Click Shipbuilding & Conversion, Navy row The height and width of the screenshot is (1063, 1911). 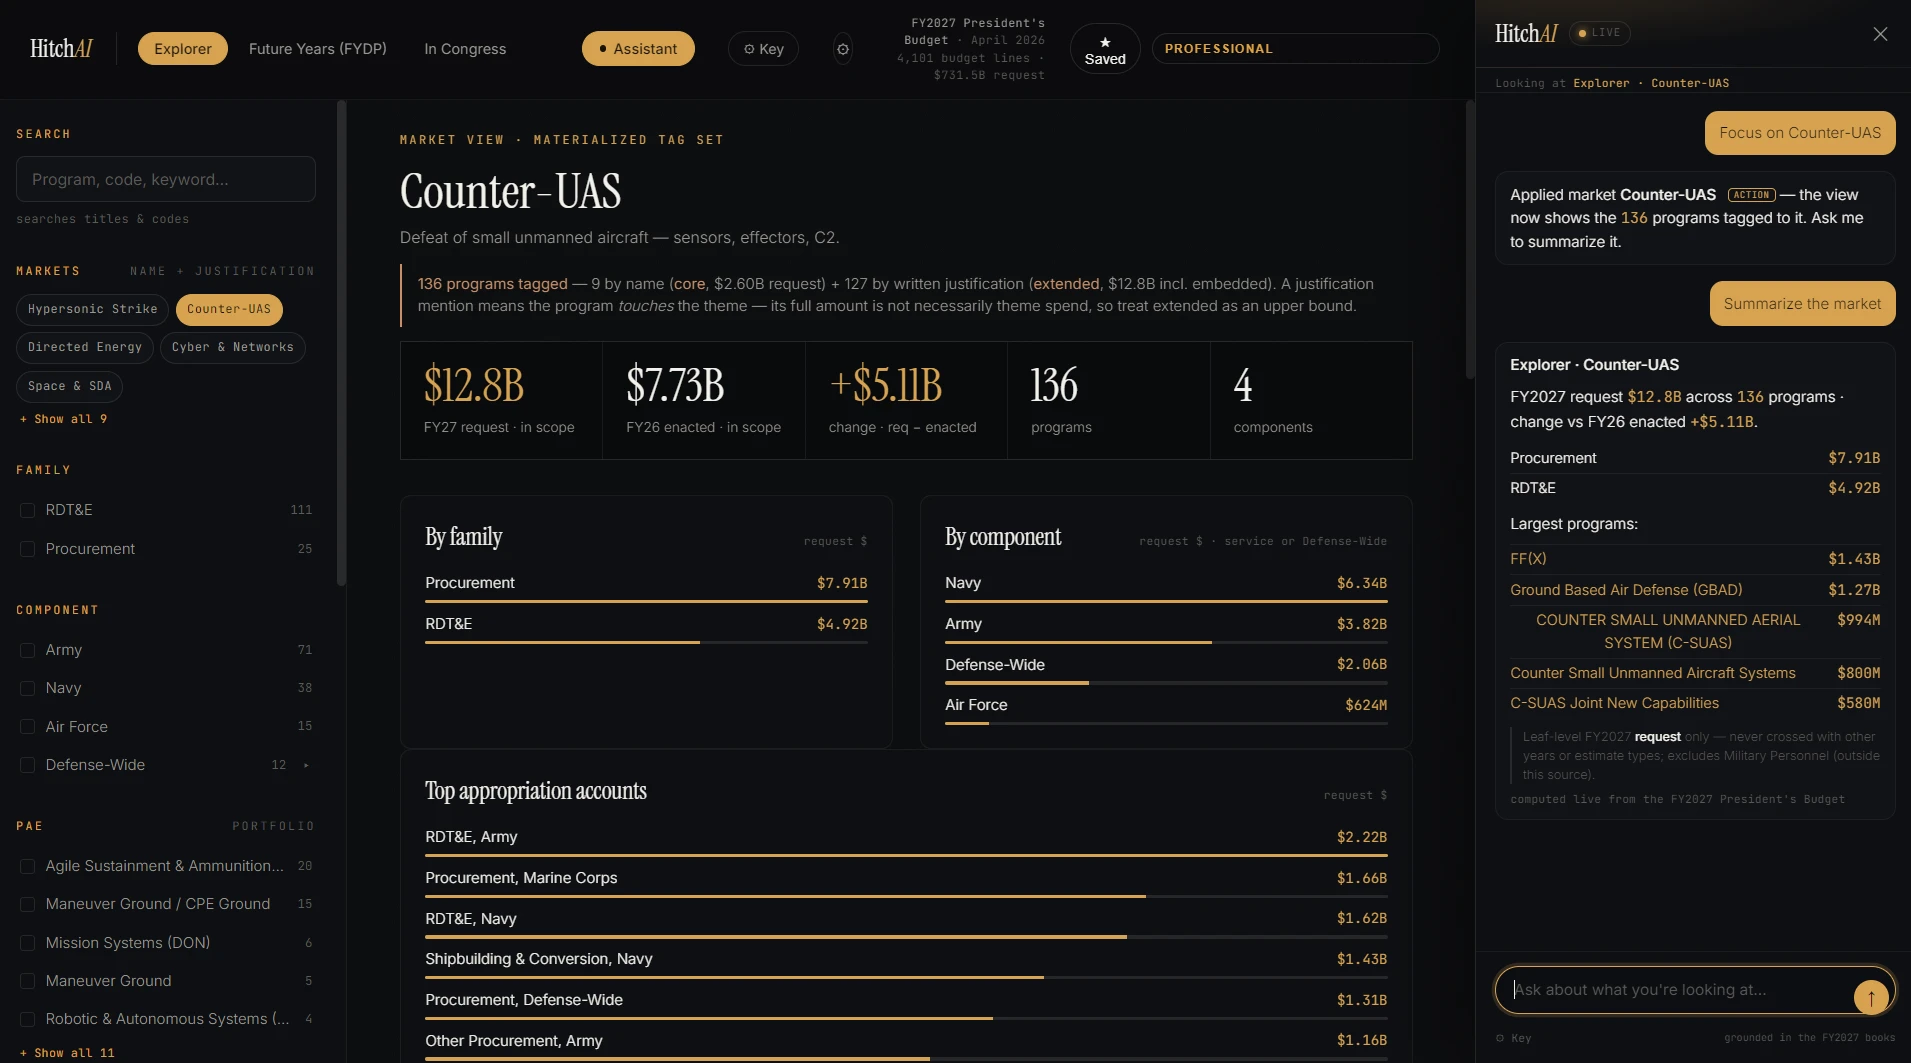coord(906,964)
